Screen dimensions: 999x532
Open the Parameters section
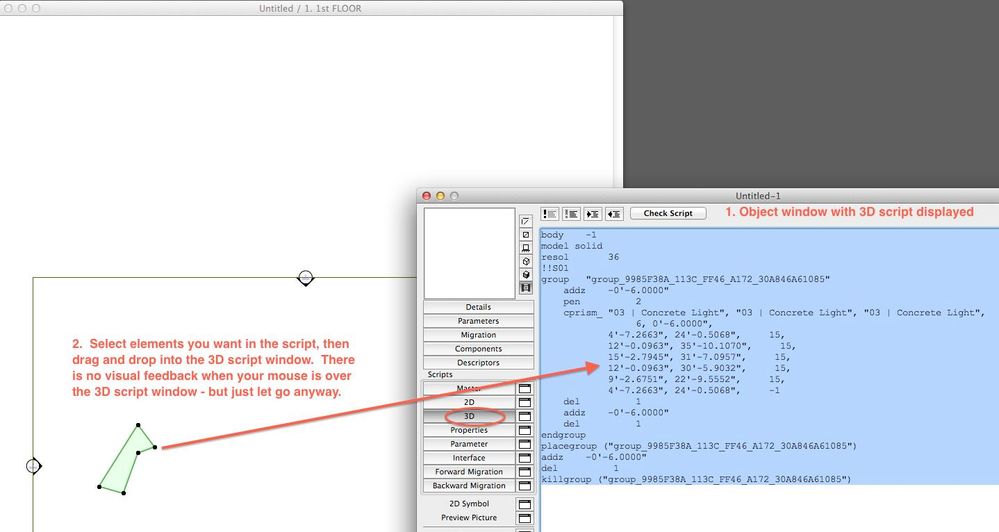coord(478,321)
